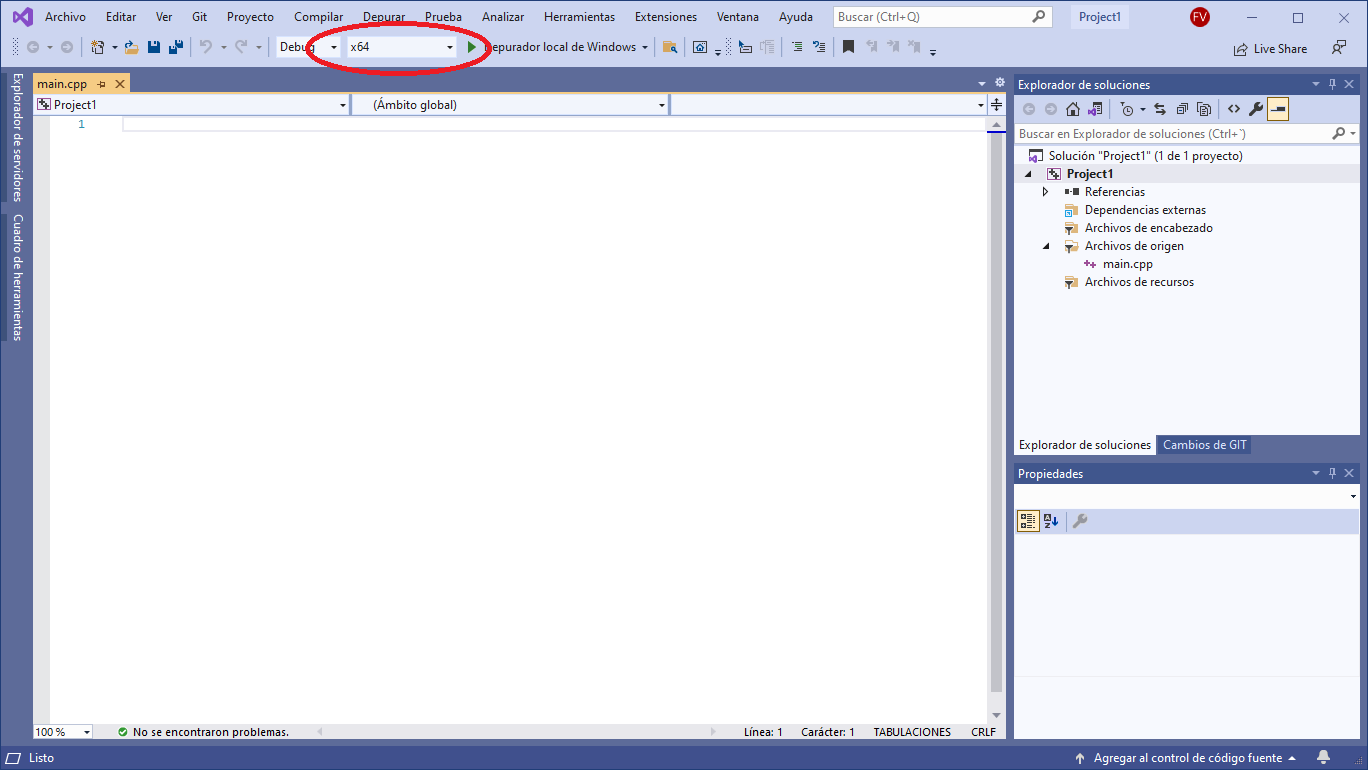Expand the Referencias tree node

pos(1046,192)
